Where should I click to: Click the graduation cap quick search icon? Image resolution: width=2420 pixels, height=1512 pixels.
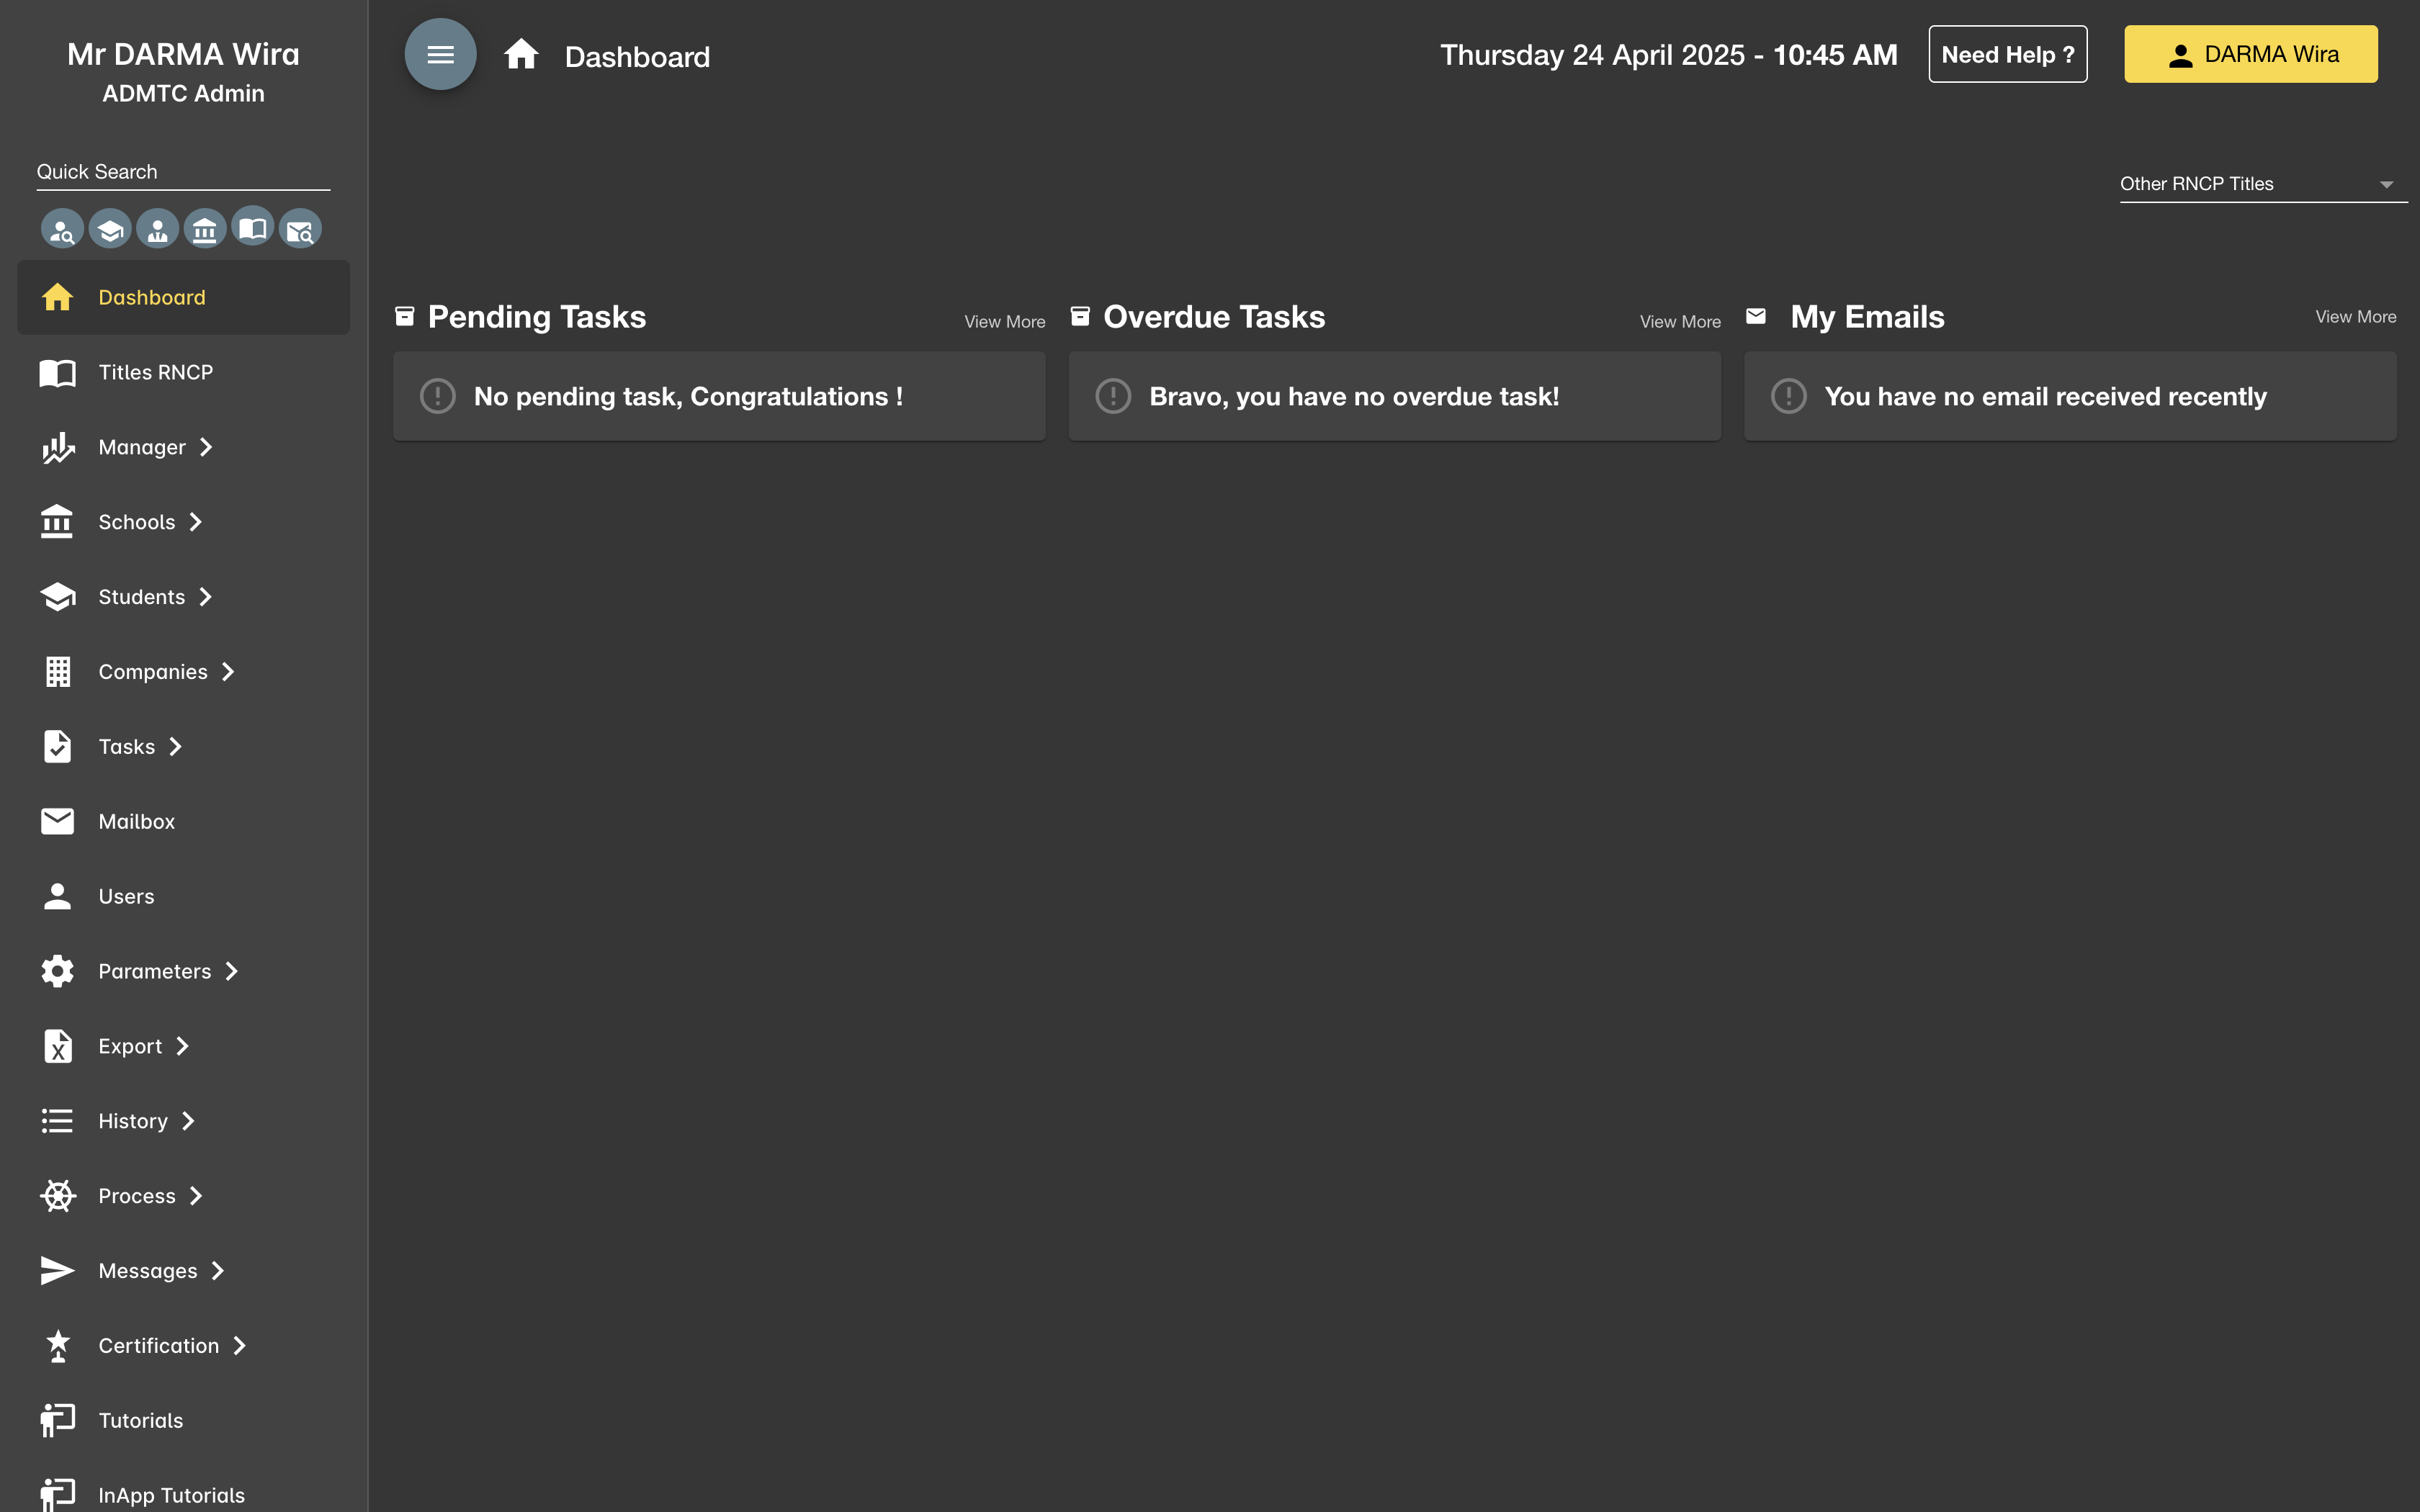tap(110, 230)
